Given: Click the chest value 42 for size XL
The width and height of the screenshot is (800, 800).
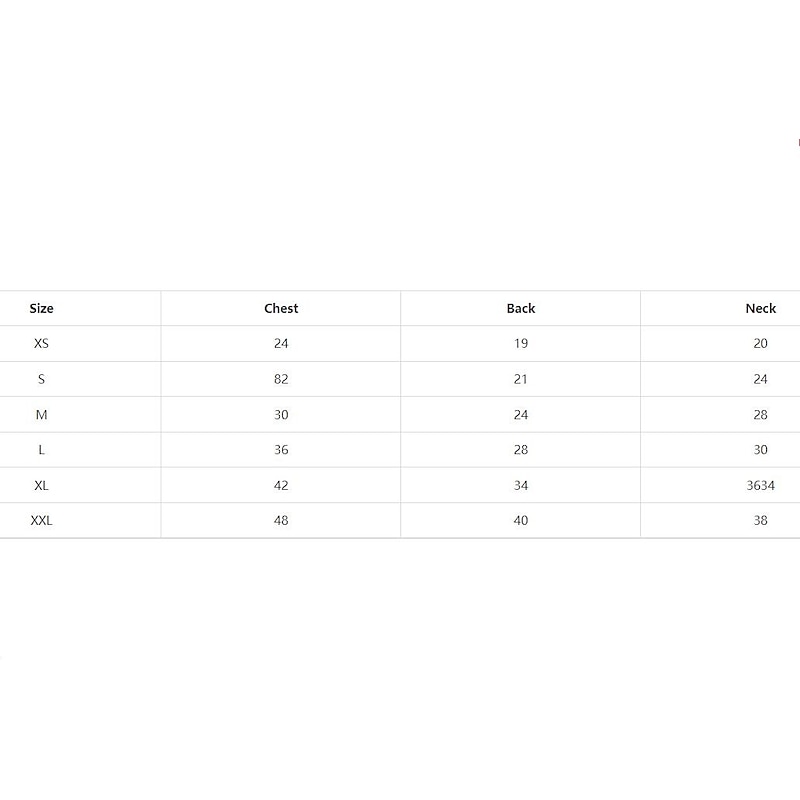Looking at the screenshot, I should [x=281, y=485].
